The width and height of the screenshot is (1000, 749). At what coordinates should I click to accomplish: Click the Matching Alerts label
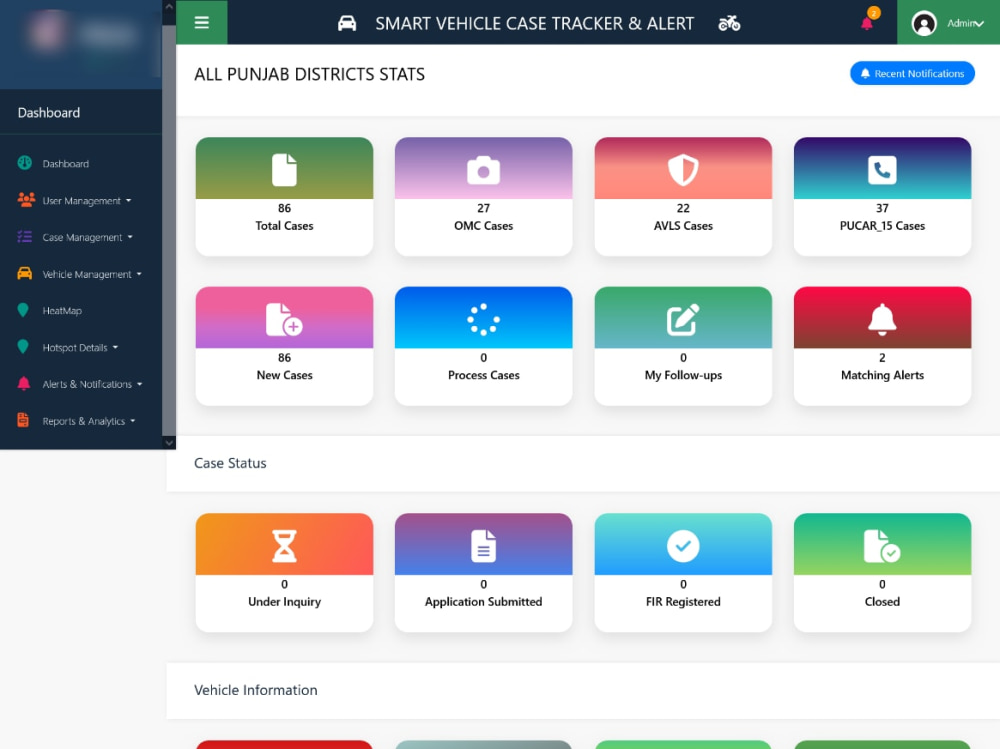point(882,375)
